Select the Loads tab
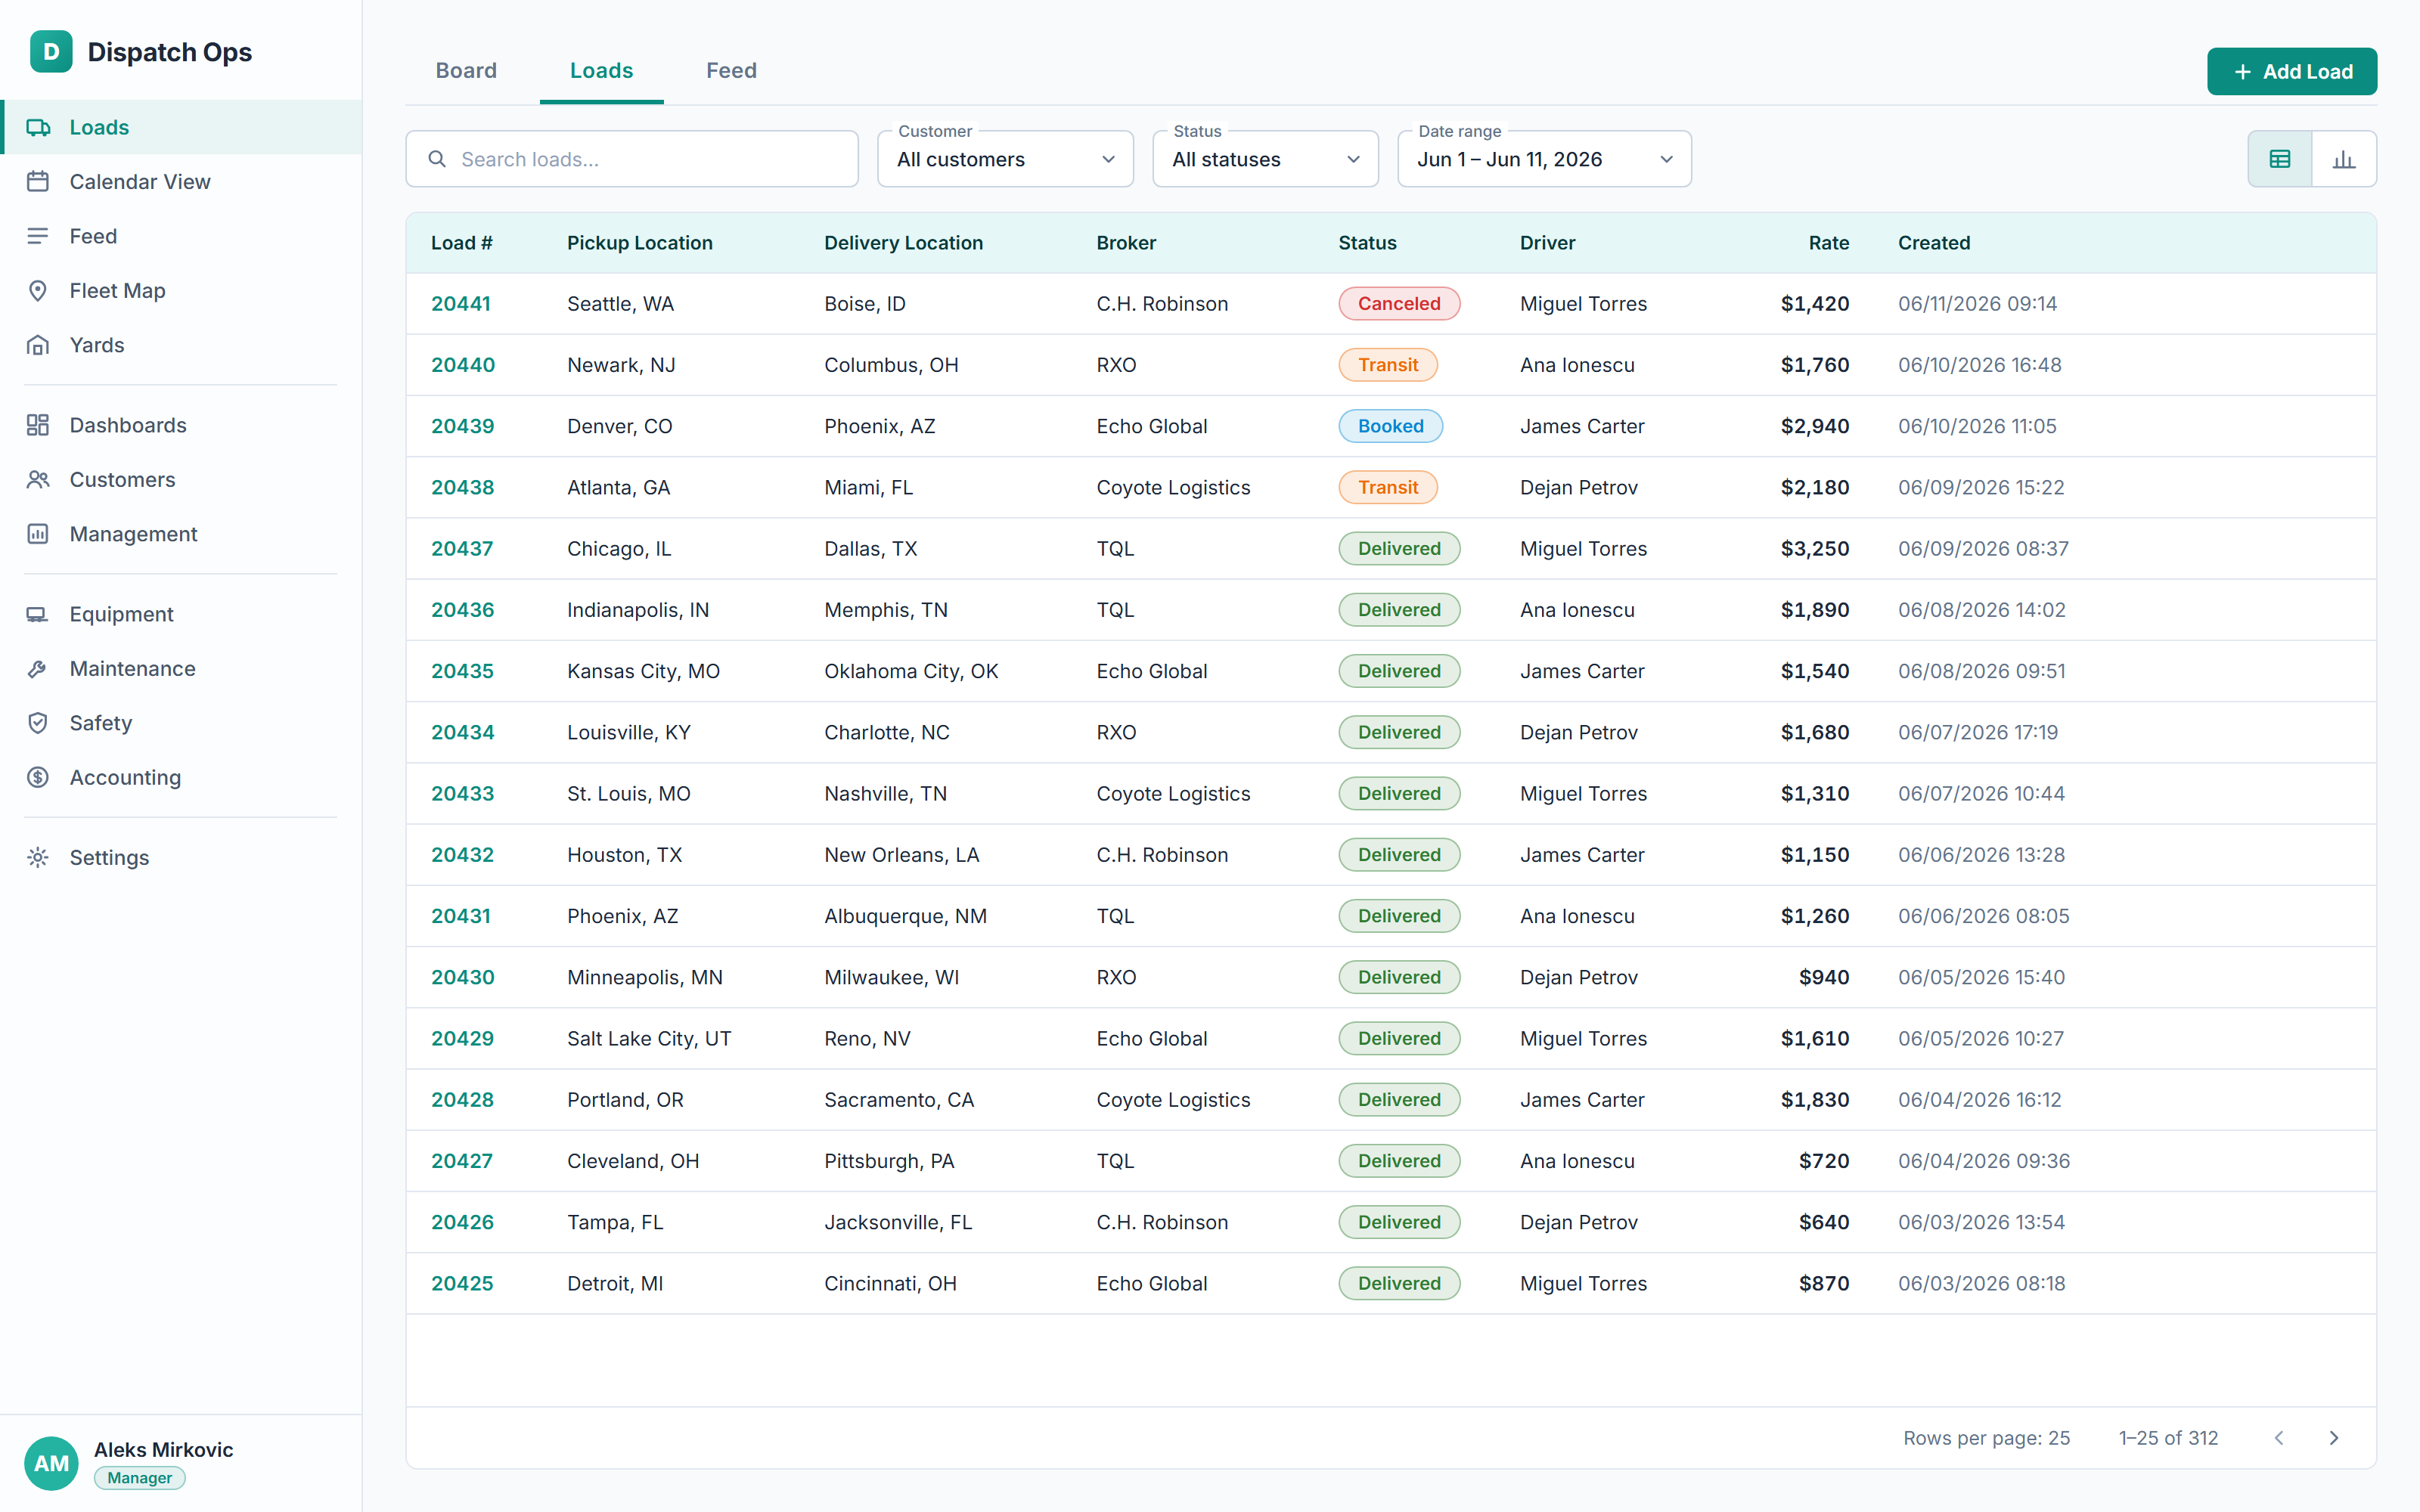The image size is (2420, 1512). 601,71
